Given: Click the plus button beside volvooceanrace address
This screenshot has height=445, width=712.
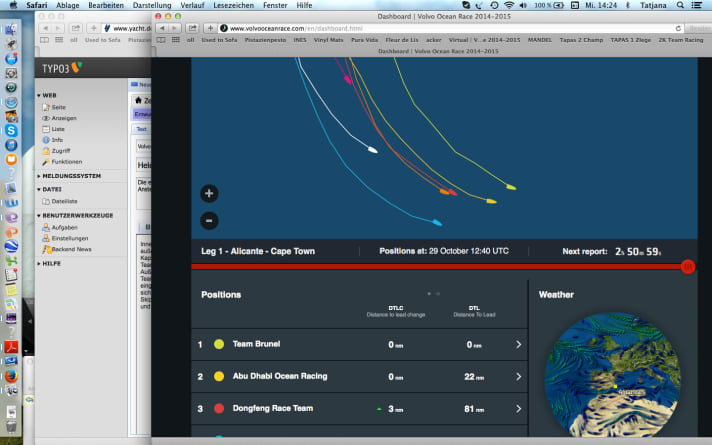Looking at the screenshot, I should pyautogui.click(x=210, y=28).
